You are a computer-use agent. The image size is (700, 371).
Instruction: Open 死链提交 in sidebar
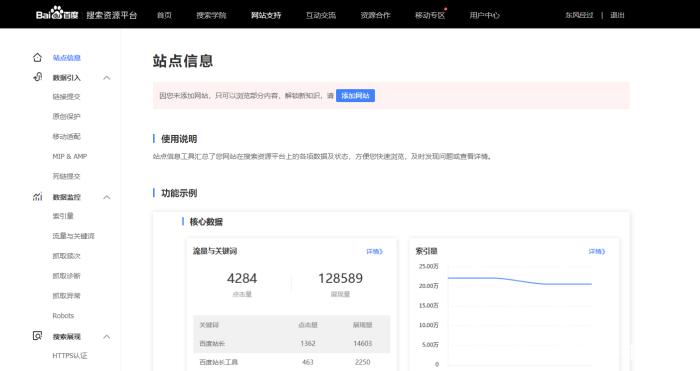[67, 176]
